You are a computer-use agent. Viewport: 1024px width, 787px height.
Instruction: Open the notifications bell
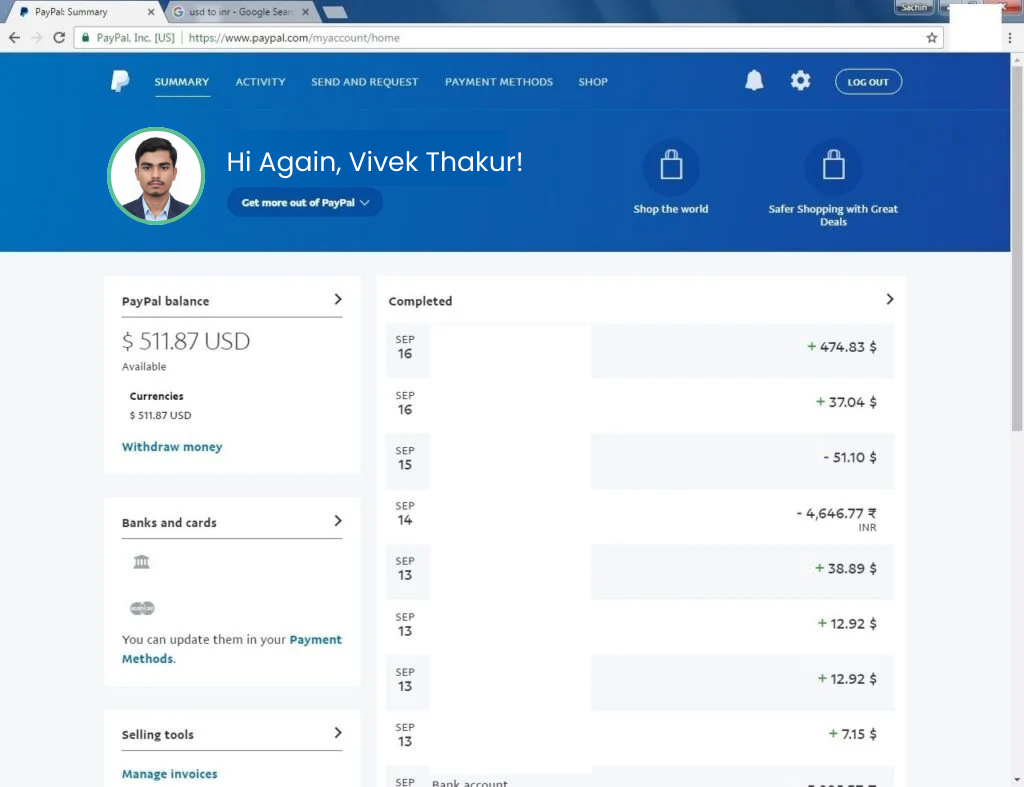click(x=754, y=82)
